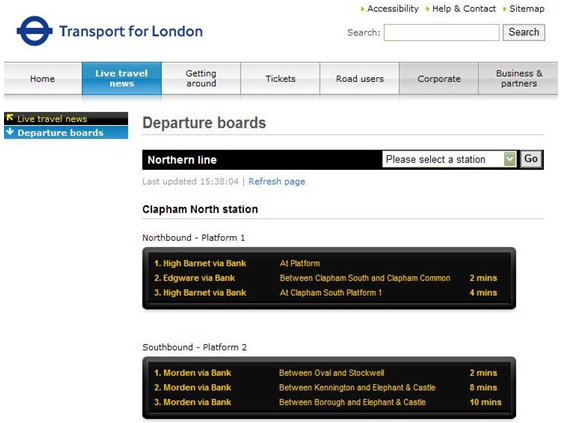561x423 pixels.
Task: Select the Road users tab
Action: click(x=360, y=78)
